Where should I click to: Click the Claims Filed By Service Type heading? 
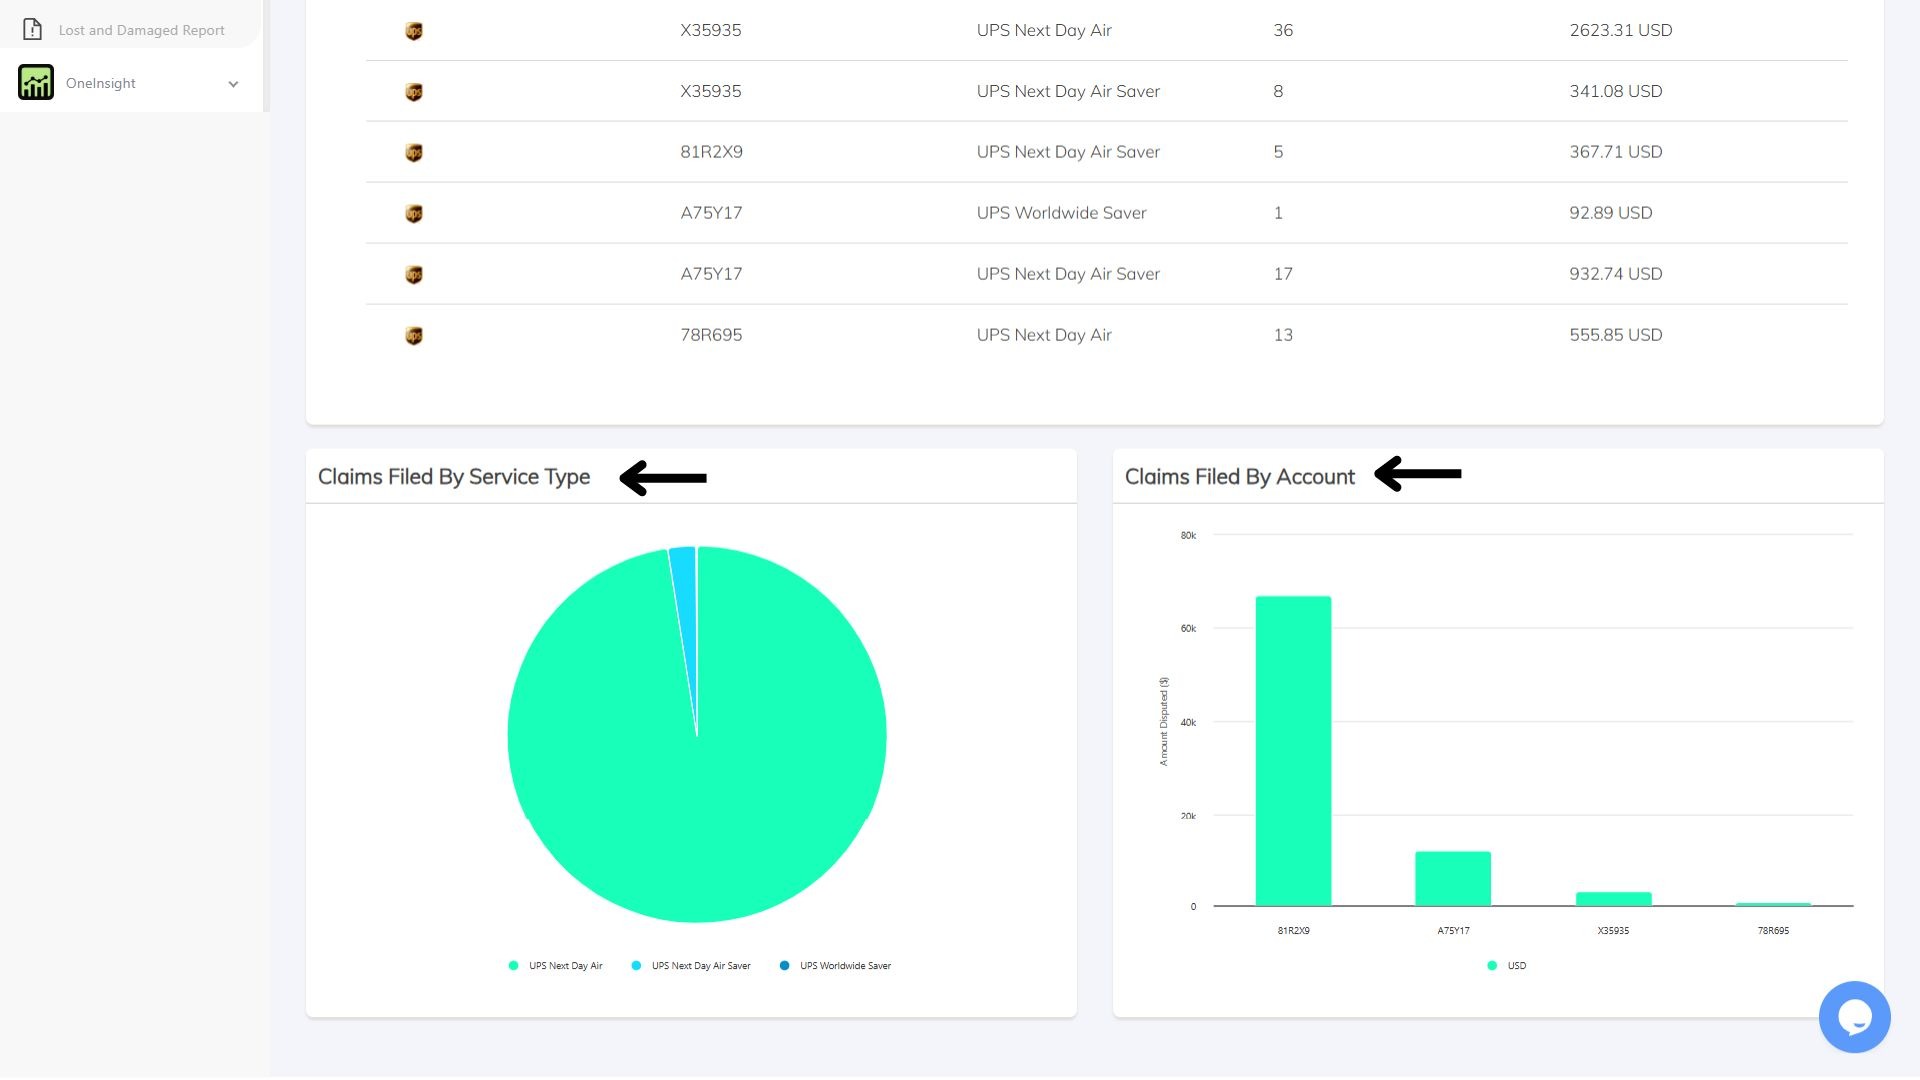tap(454, 477)
